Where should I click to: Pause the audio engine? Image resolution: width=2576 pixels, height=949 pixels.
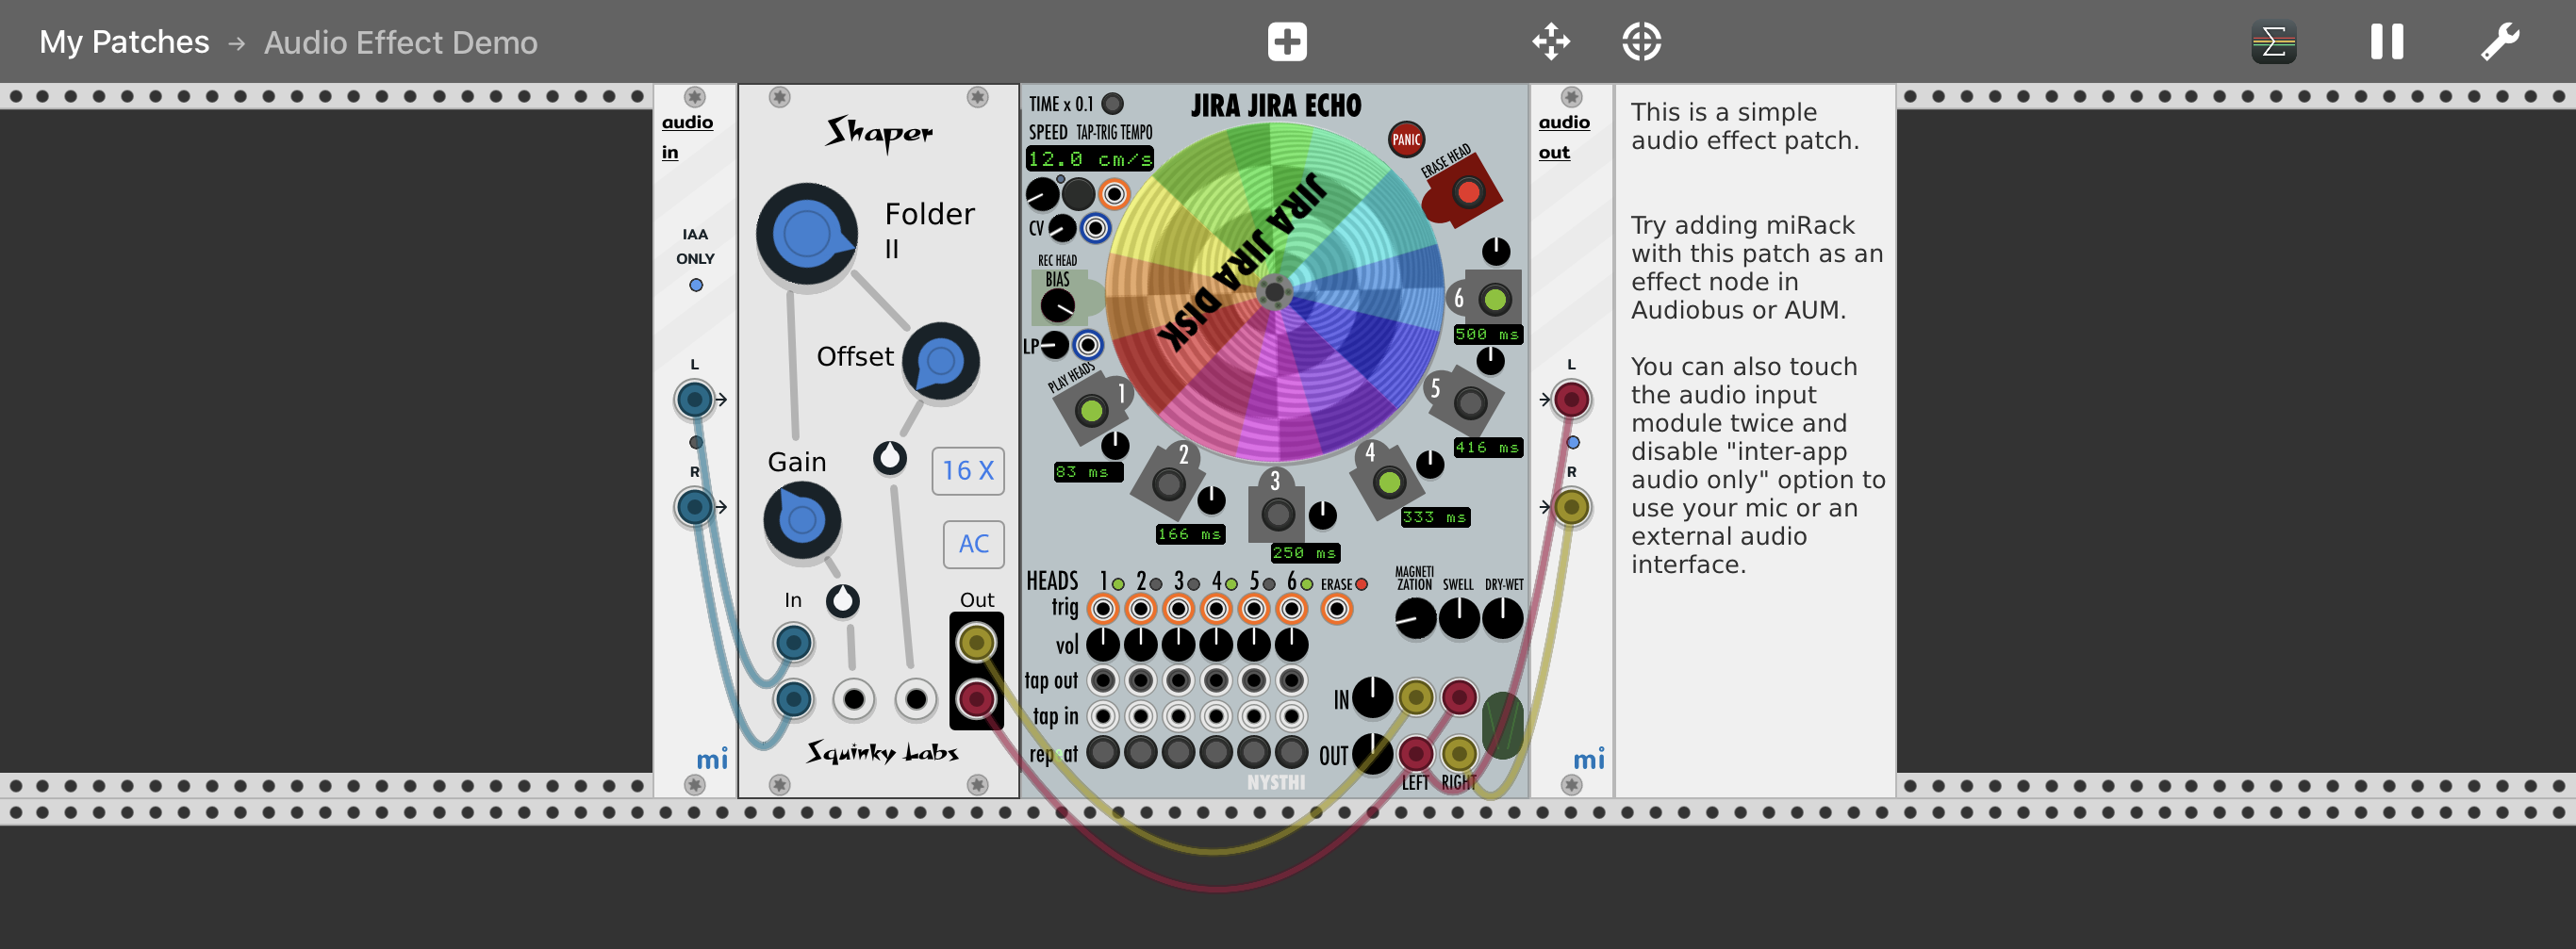[2387, 42]
